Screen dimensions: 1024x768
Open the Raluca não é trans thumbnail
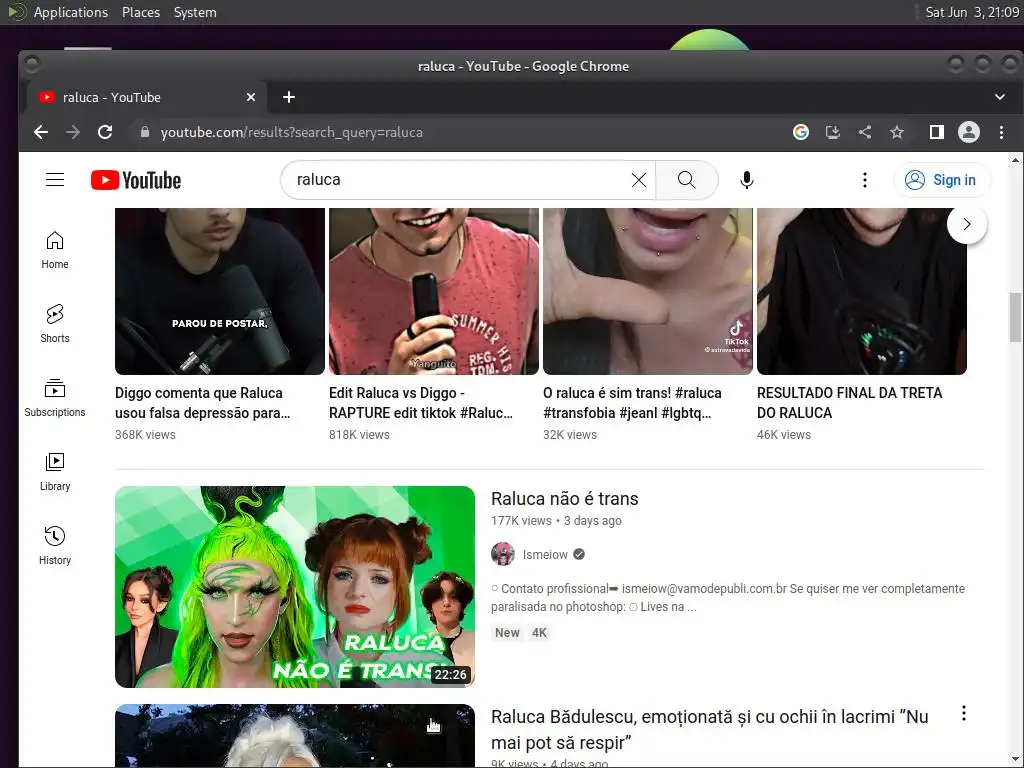pos(295,586)
